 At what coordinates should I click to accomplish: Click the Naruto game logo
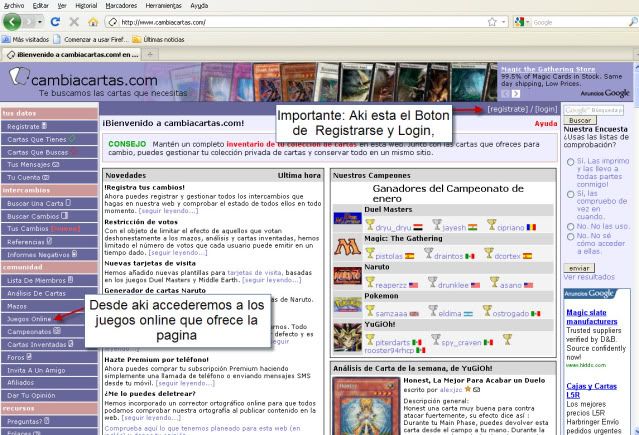[347, 276]
